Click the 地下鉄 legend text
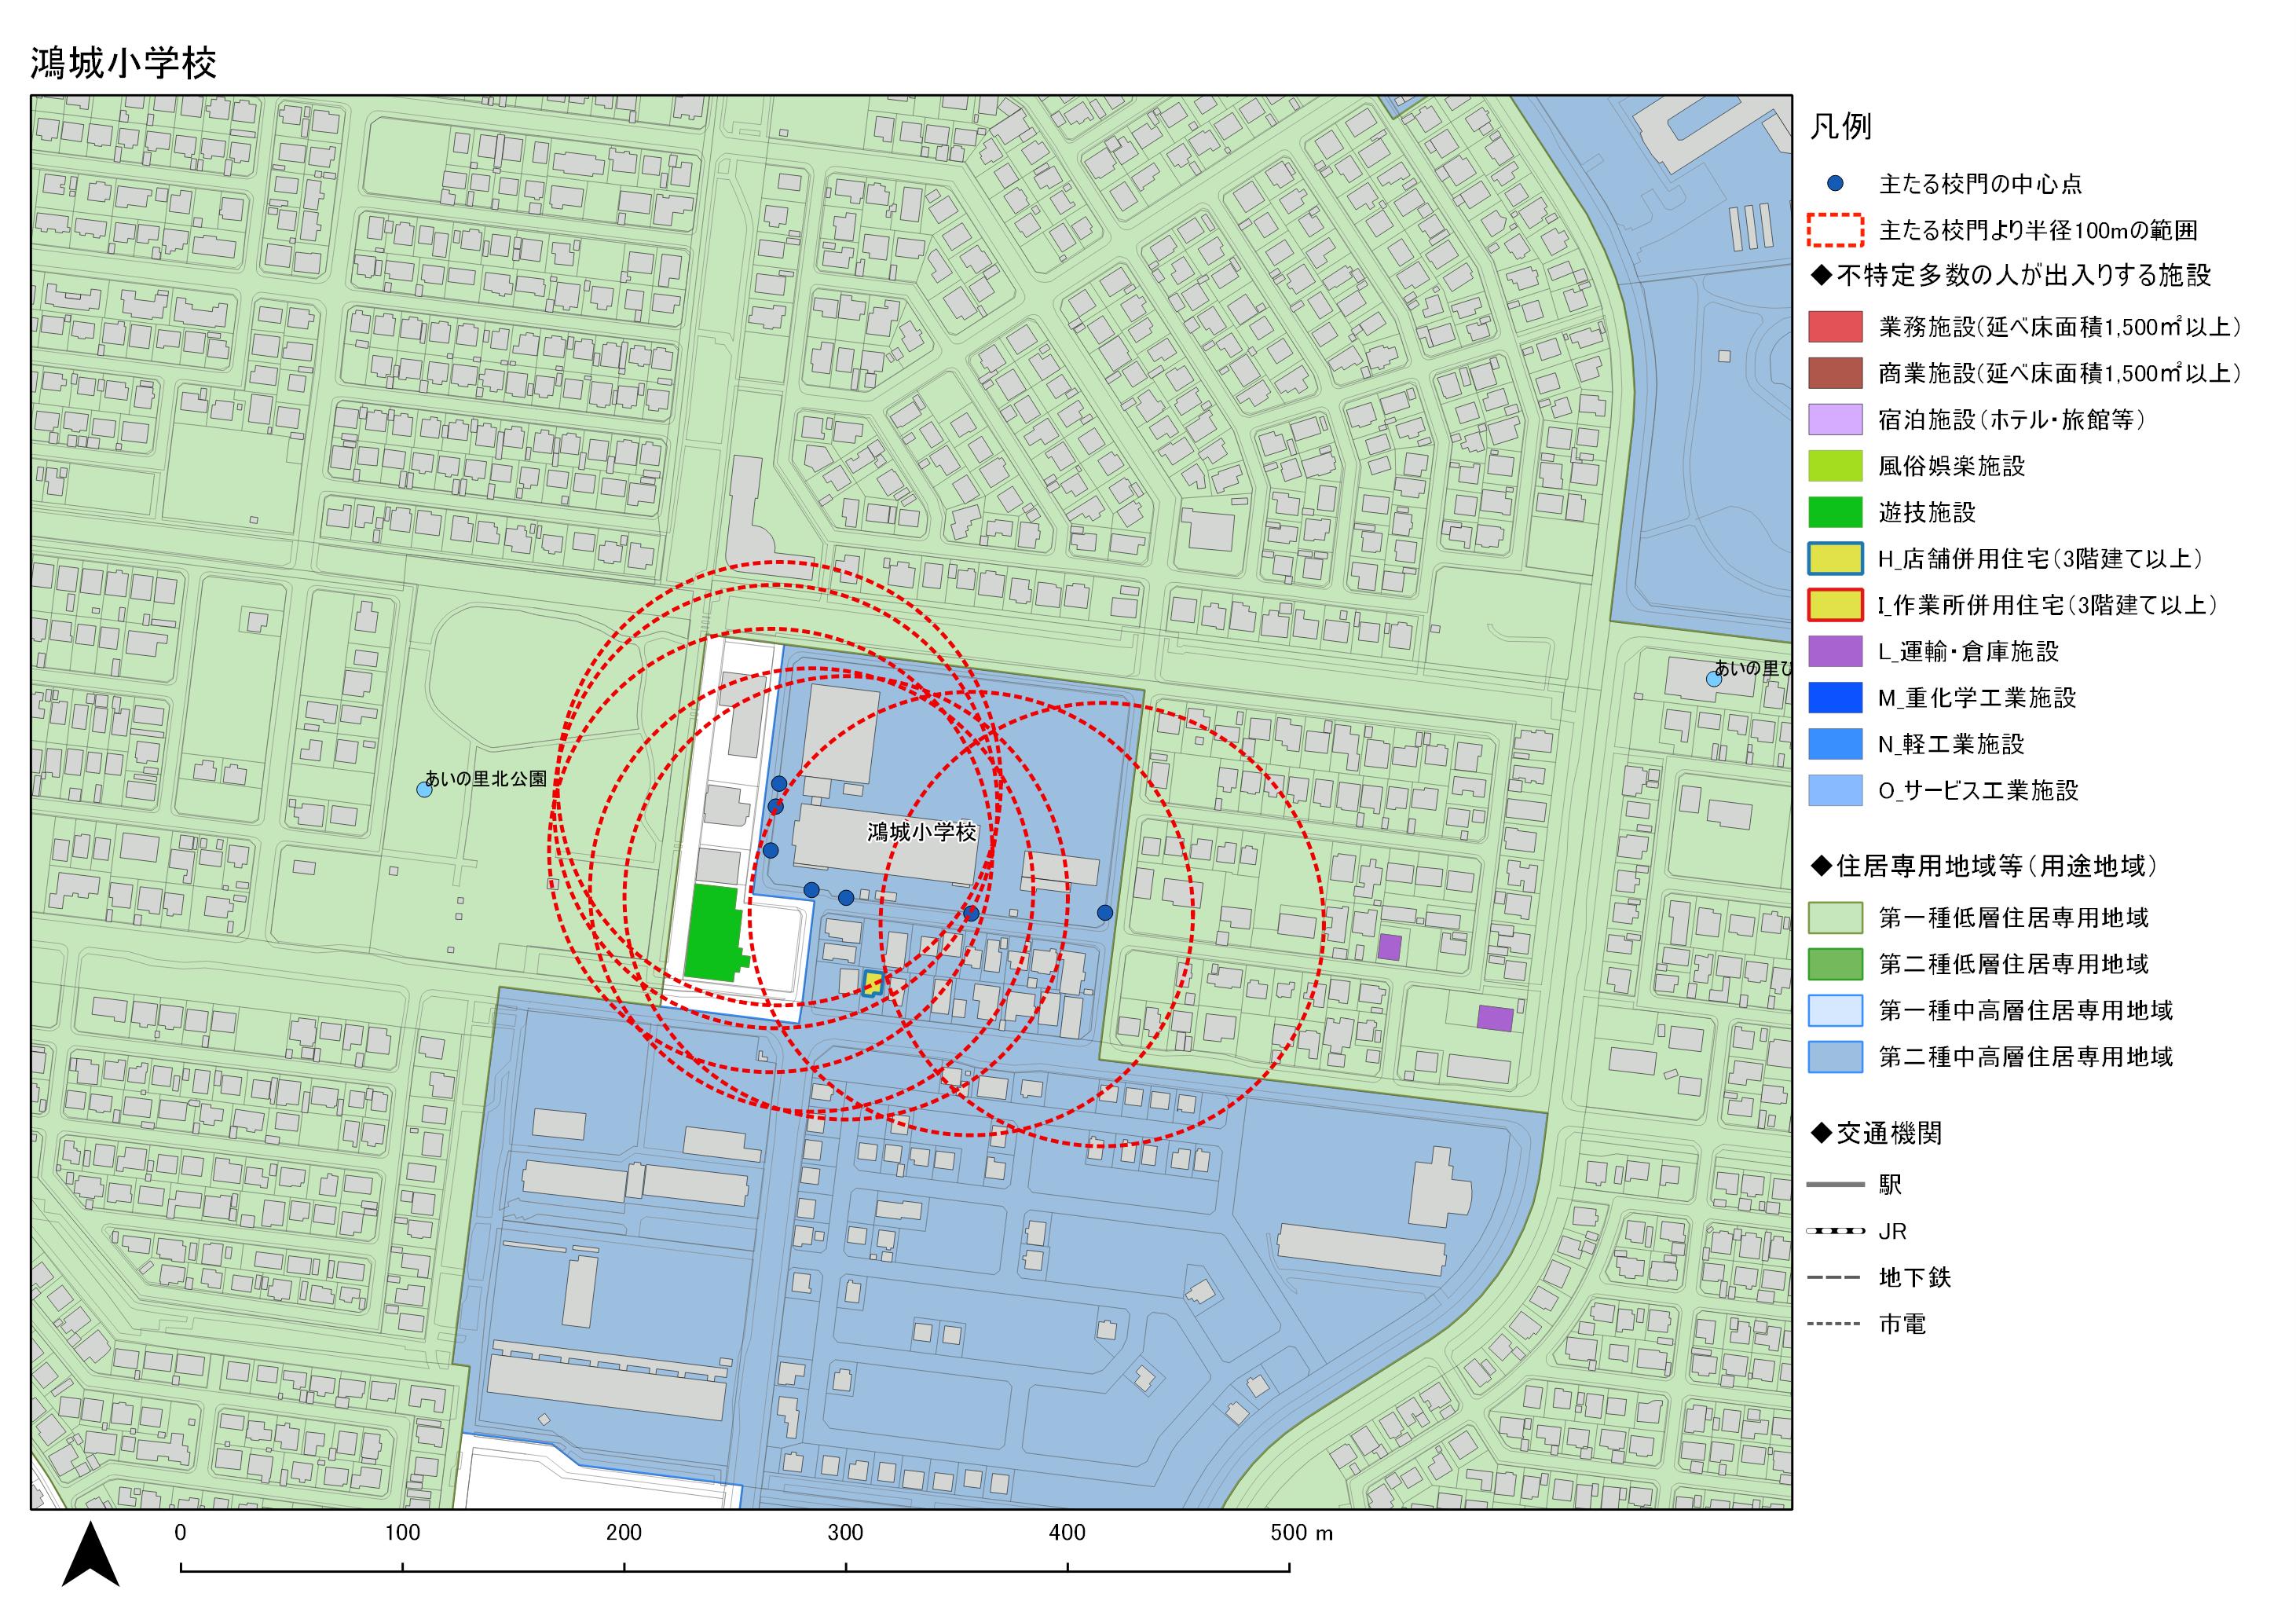2296x1623 pixels. (1914, 1278)
